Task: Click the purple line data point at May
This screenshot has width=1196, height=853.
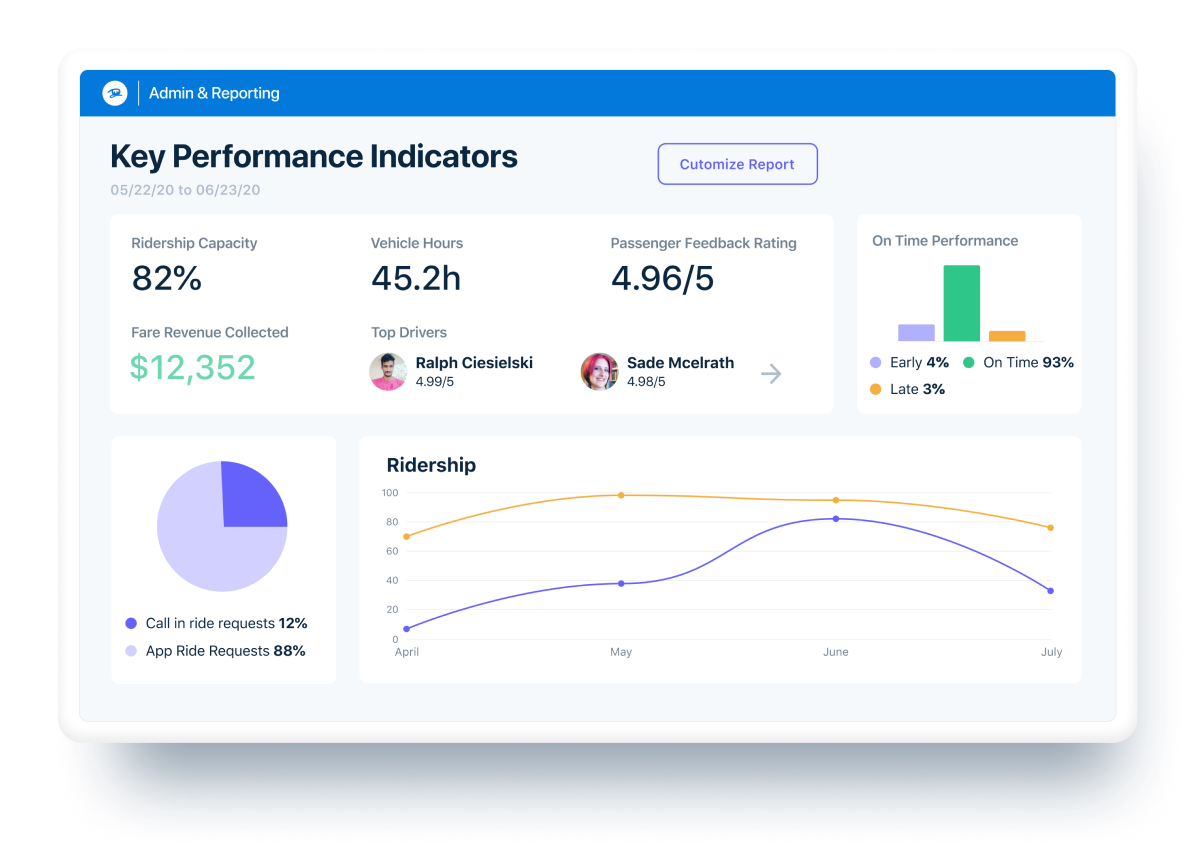Action: [621, 584]
